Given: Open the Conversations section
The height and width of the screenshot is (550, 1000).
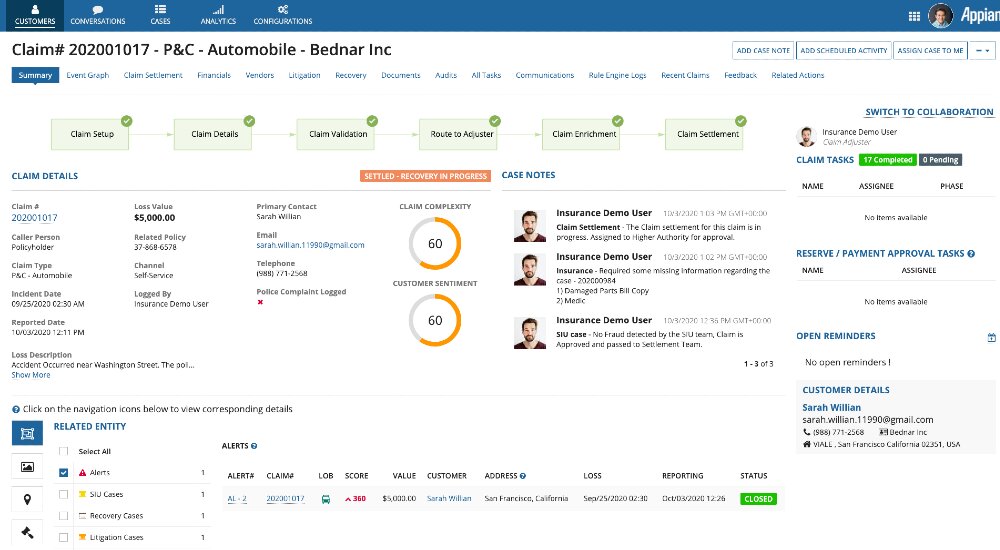Looking at the screenshot, I should 98,15.
